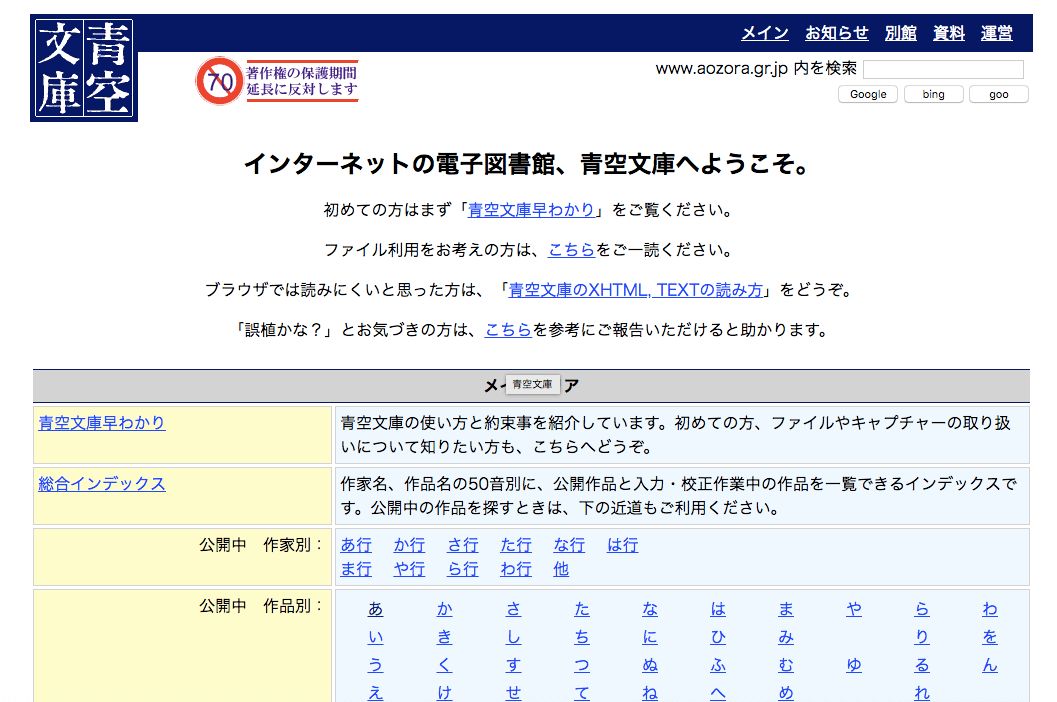1057x702 pixels.
Task: Open works starting with る
Action: point(922,666)
